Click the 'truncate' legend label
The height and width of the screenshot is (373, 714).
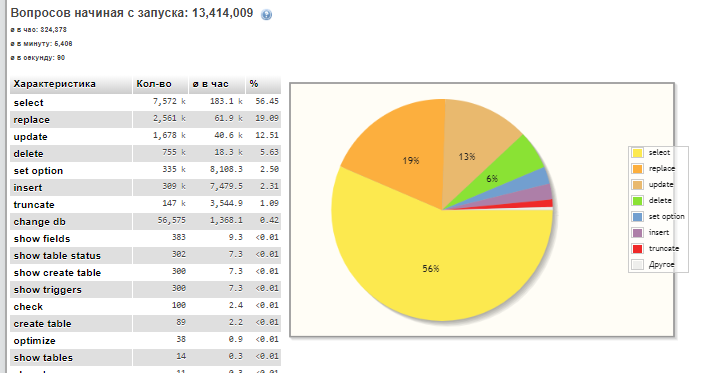(x=664, y=249)
